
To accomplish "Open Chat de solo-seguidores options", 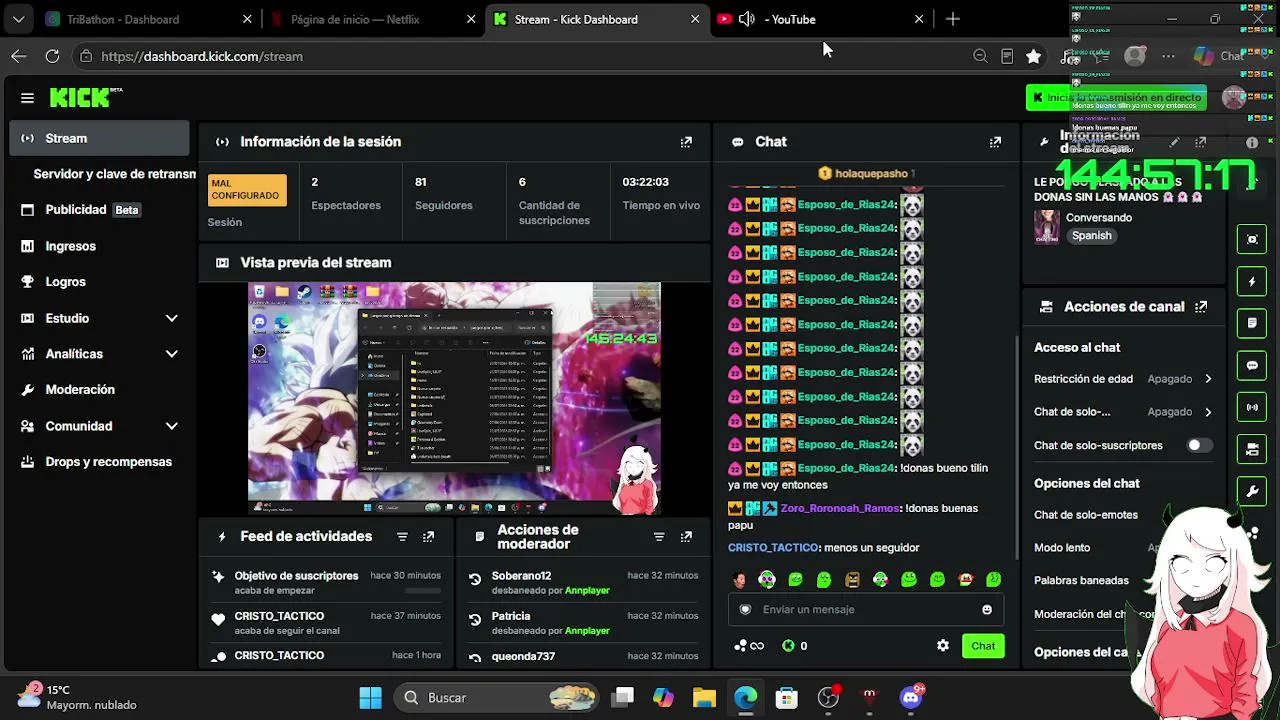I will (x=1123, y=412).
